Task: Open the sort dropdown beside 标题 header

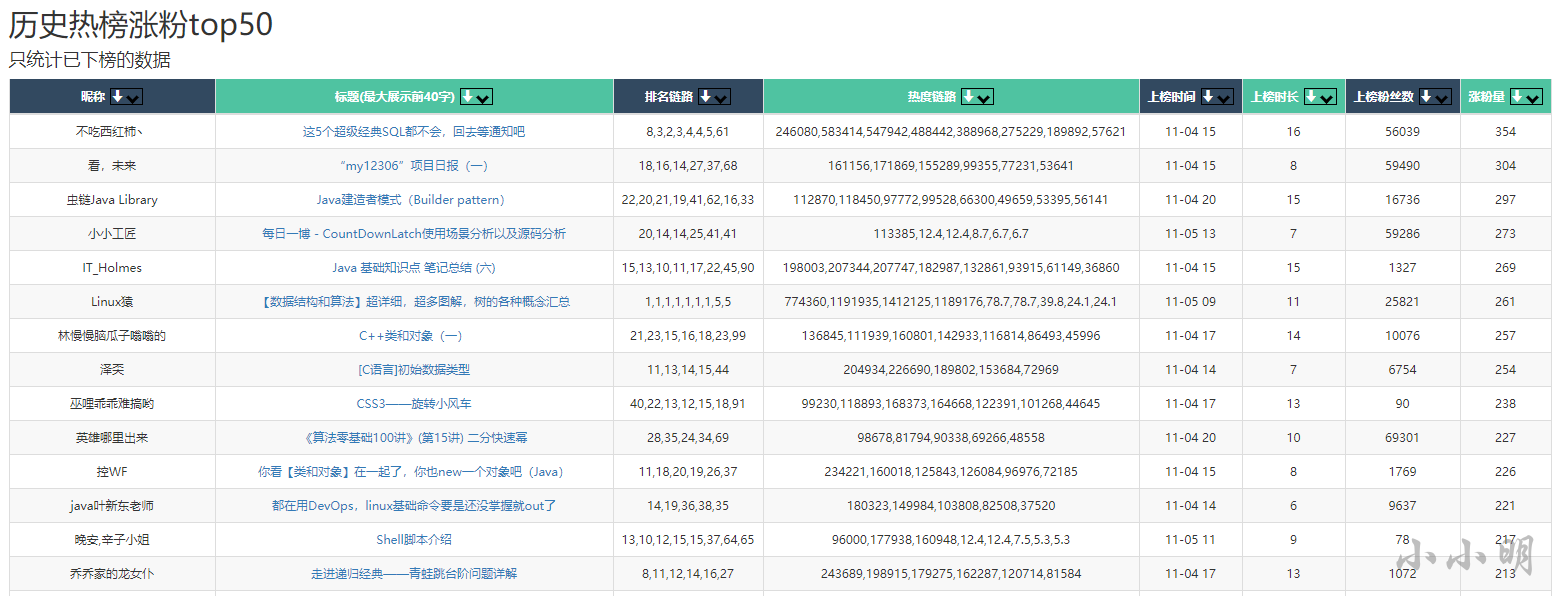Action: click(x=476, y=97)
